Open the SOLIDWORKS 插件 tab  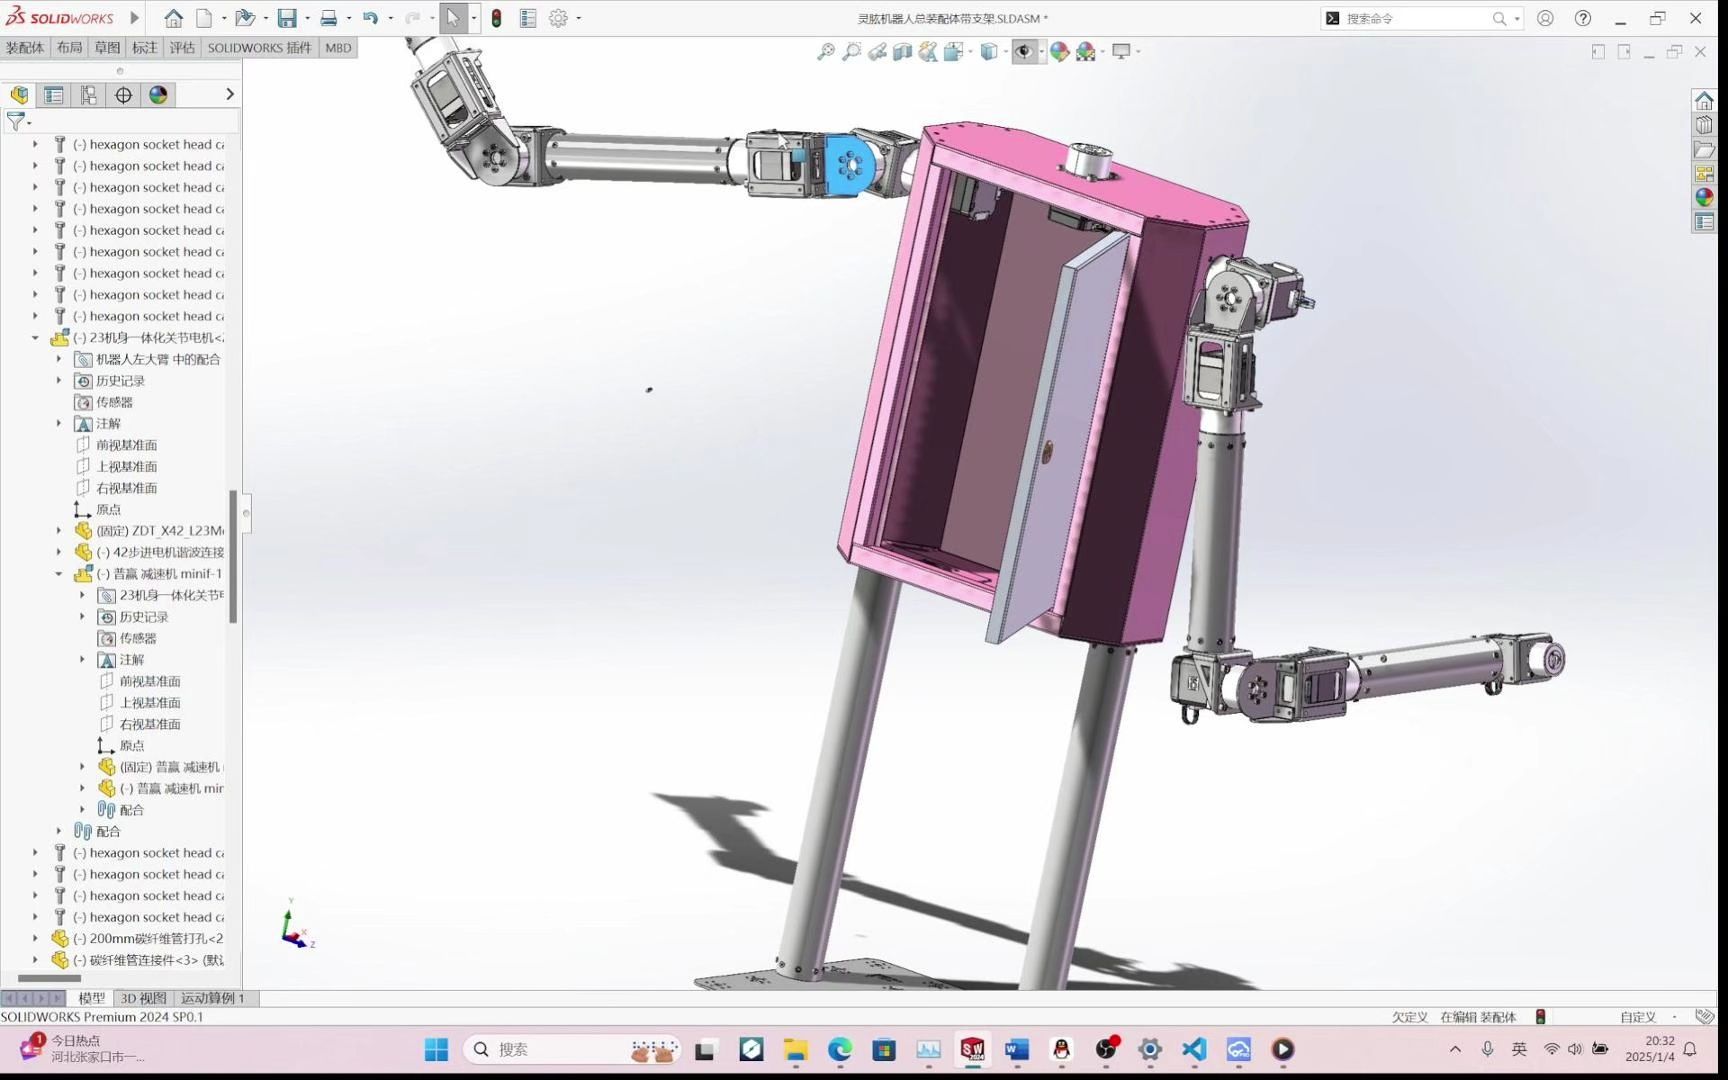(x=260, y=48)
